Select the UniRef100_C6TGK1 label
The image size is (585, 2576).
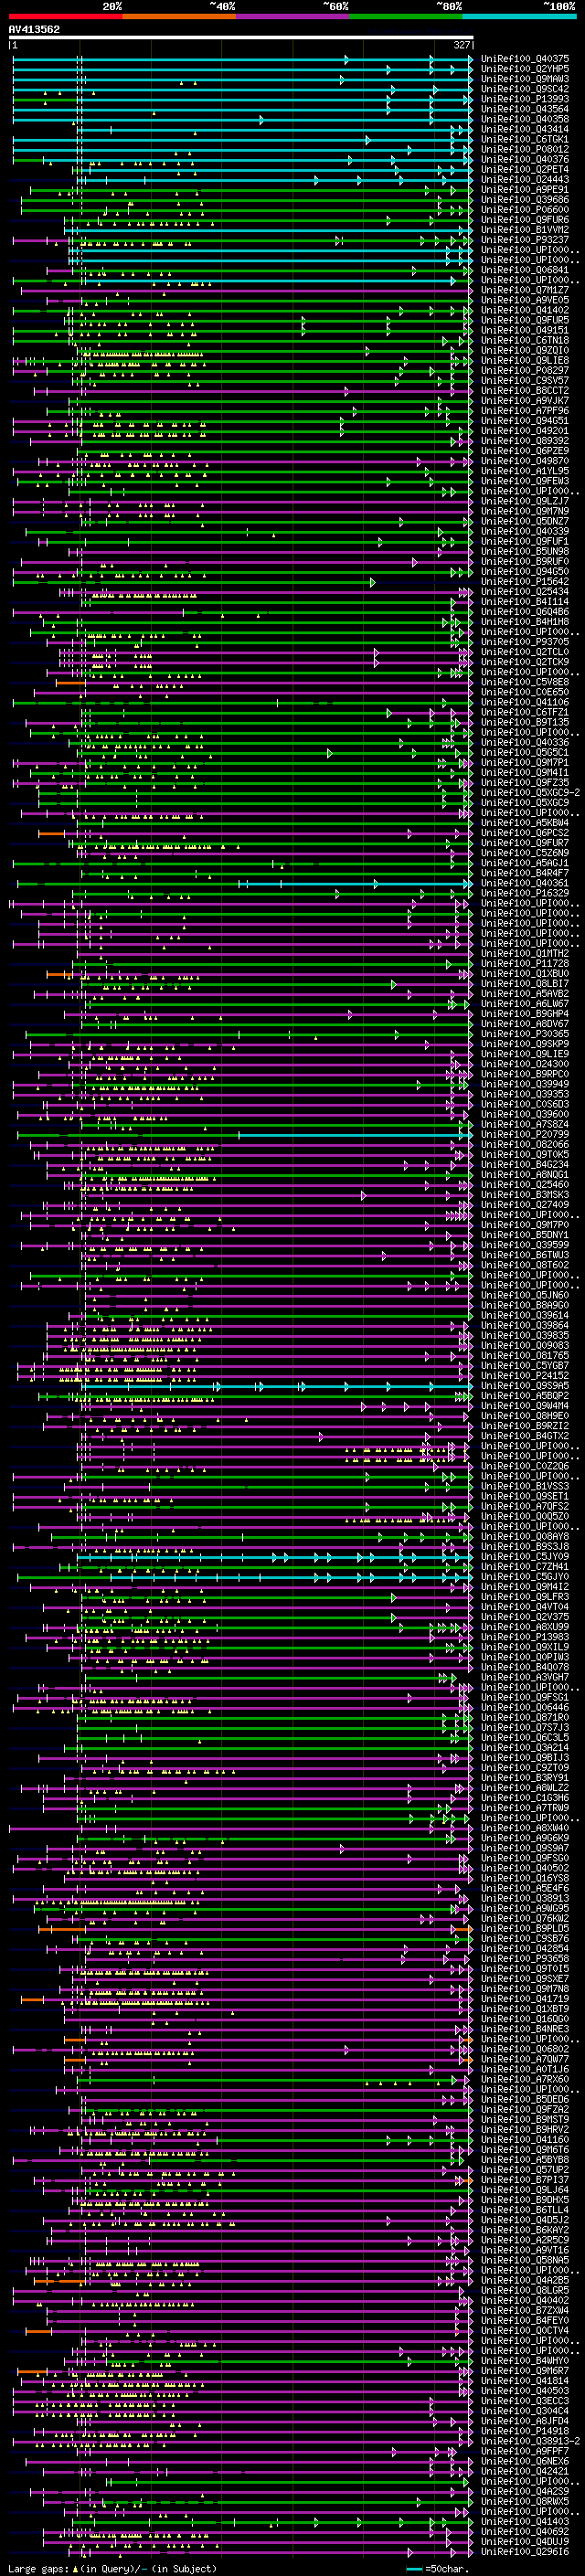click(x=525, y=139)
